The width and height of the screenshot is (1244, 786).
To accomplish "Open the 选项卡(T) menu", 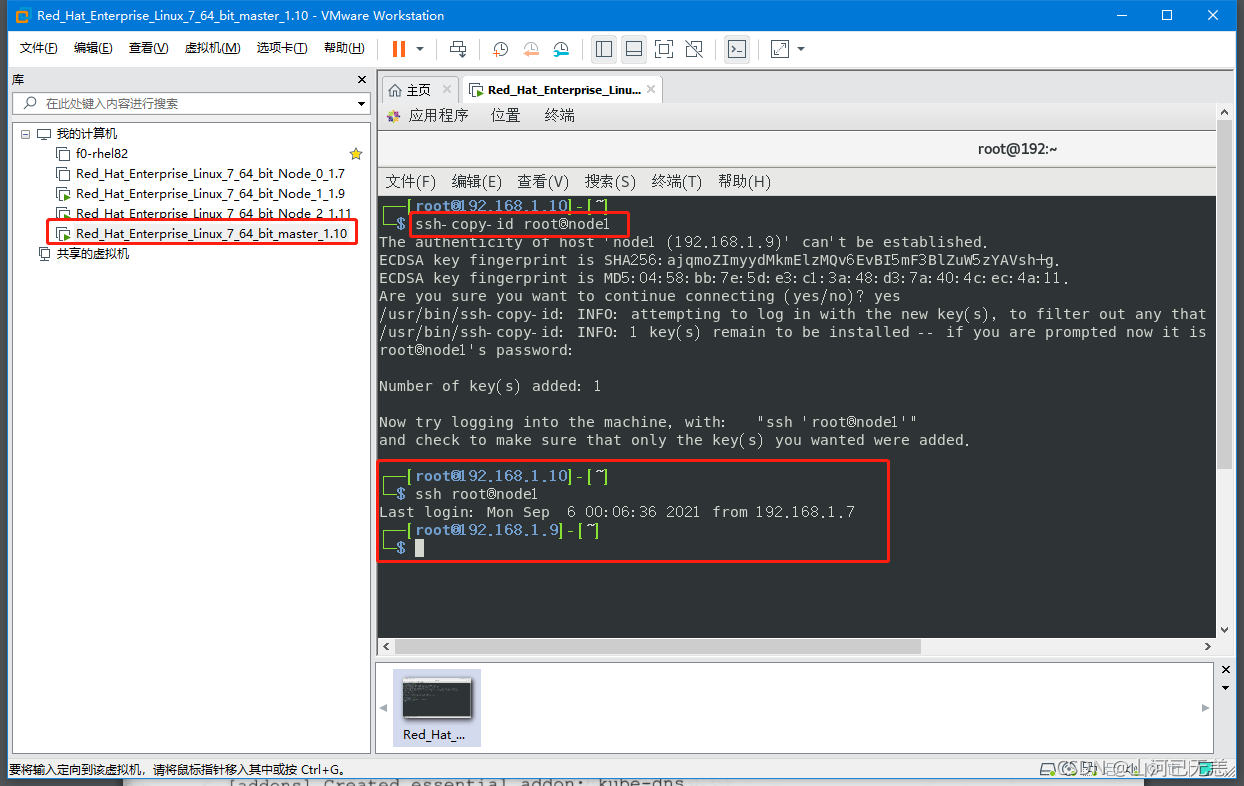I will point(282,49).
